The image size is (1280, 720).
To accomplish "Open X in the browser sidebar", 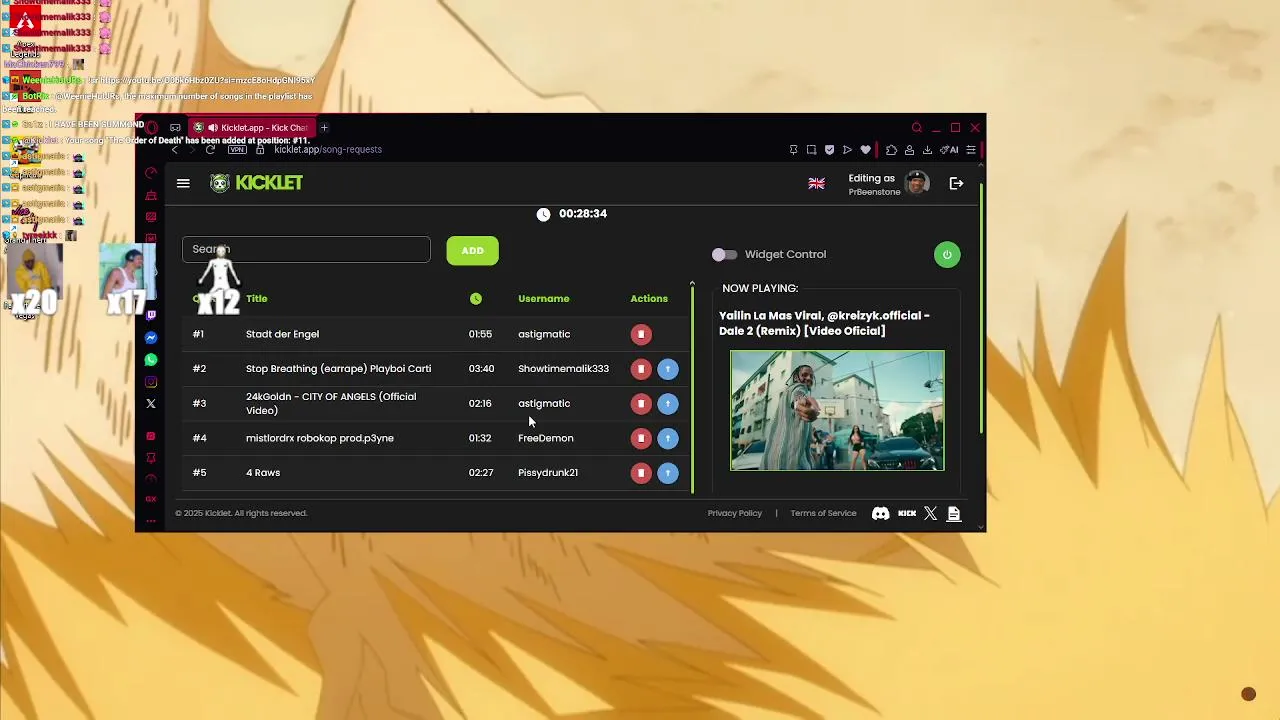I will pyautogui.click(x=151, y=404).
